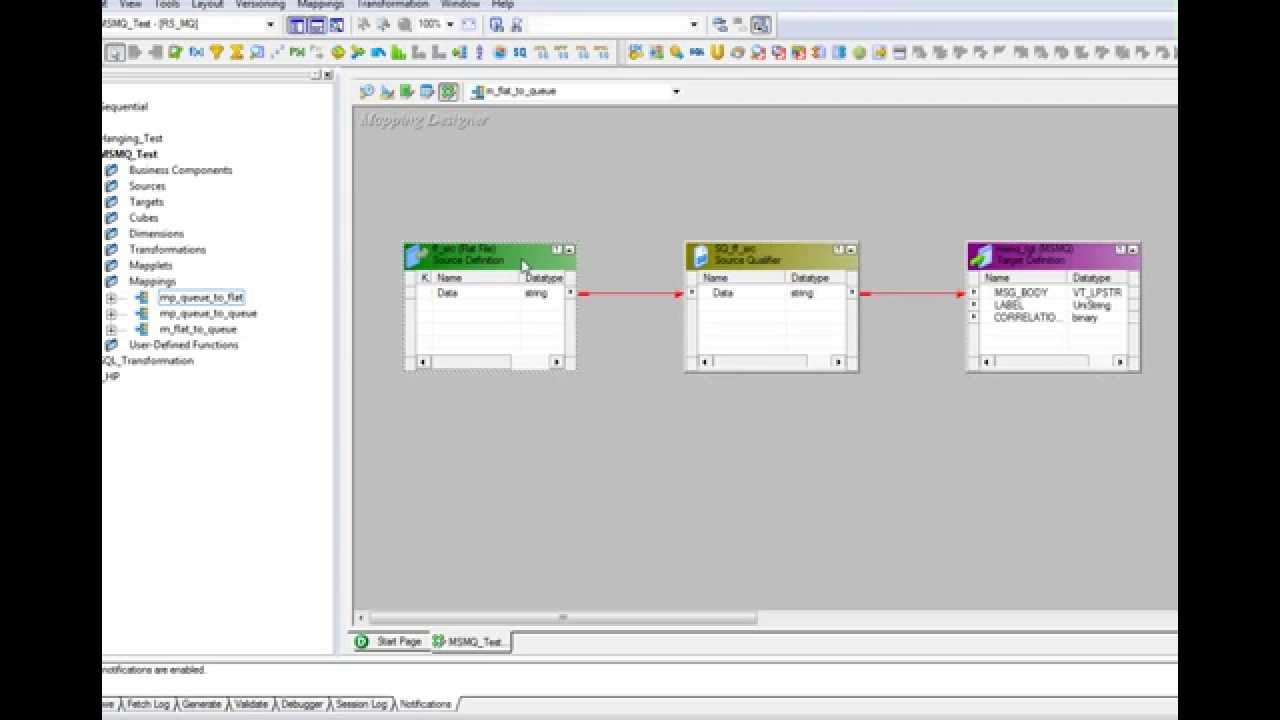Screen dimensions: 1280x720
Task: Open Source Analyzer tool icon in workspace toolbar
Action: coord(366,91)
